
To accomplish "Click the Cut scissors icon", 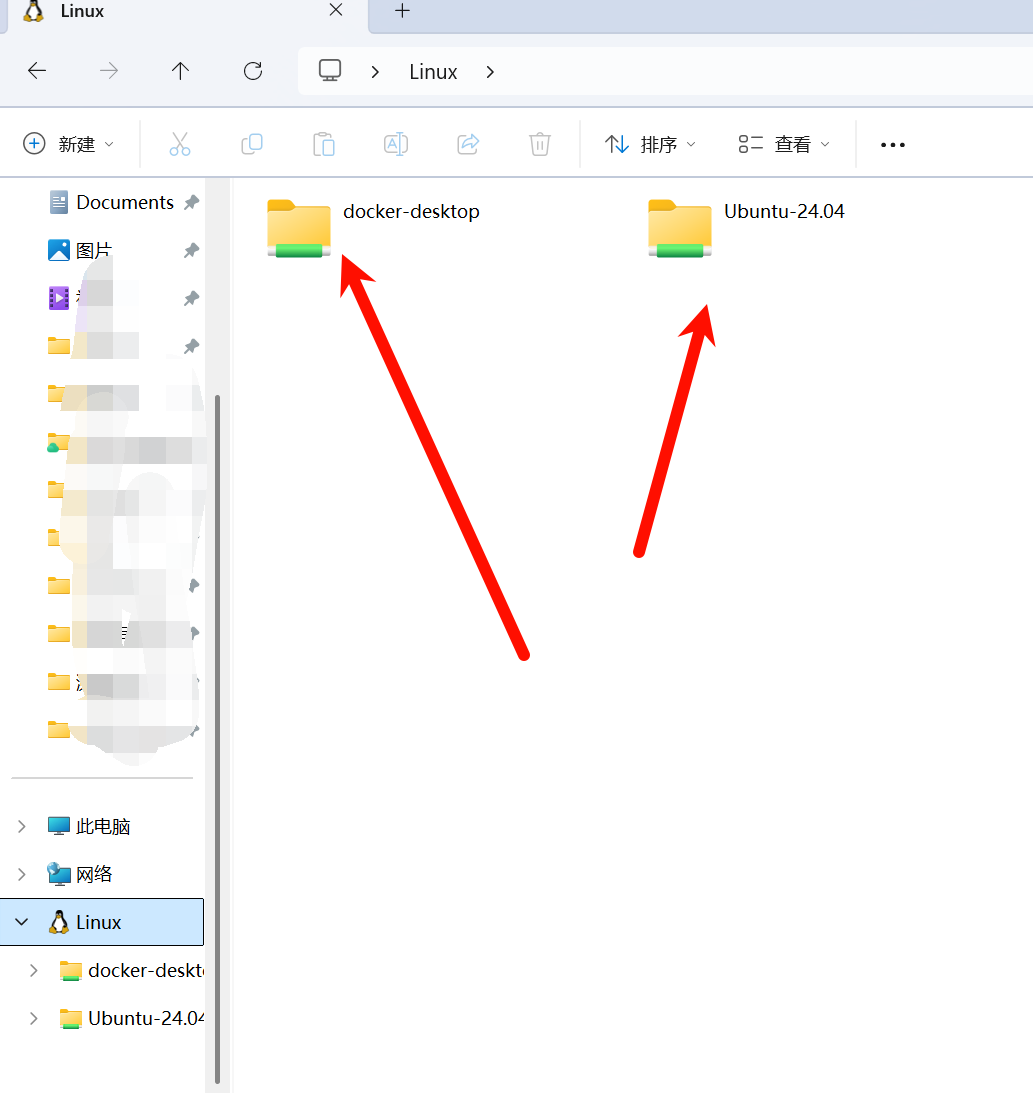I will [180, 144].
